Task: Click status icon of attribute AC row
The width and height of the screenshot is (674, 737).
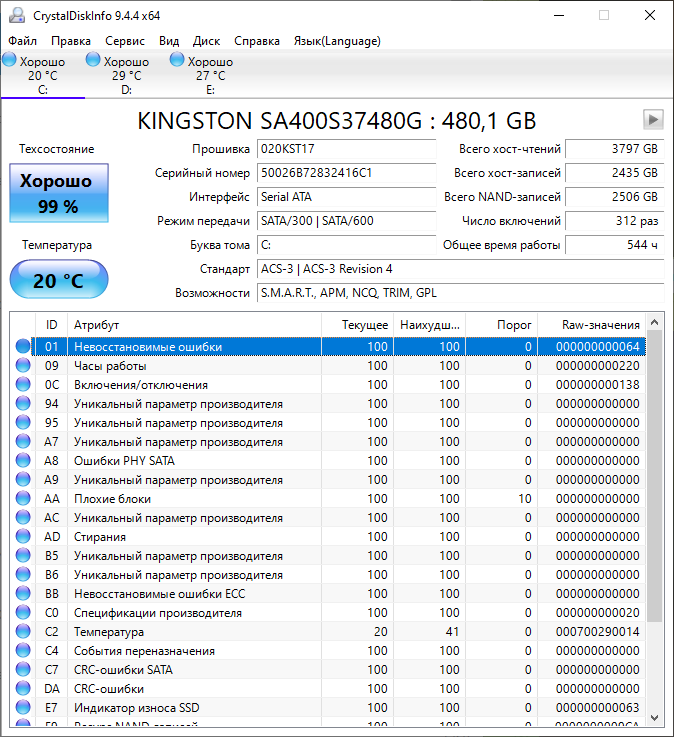Action: click(23, 517)
